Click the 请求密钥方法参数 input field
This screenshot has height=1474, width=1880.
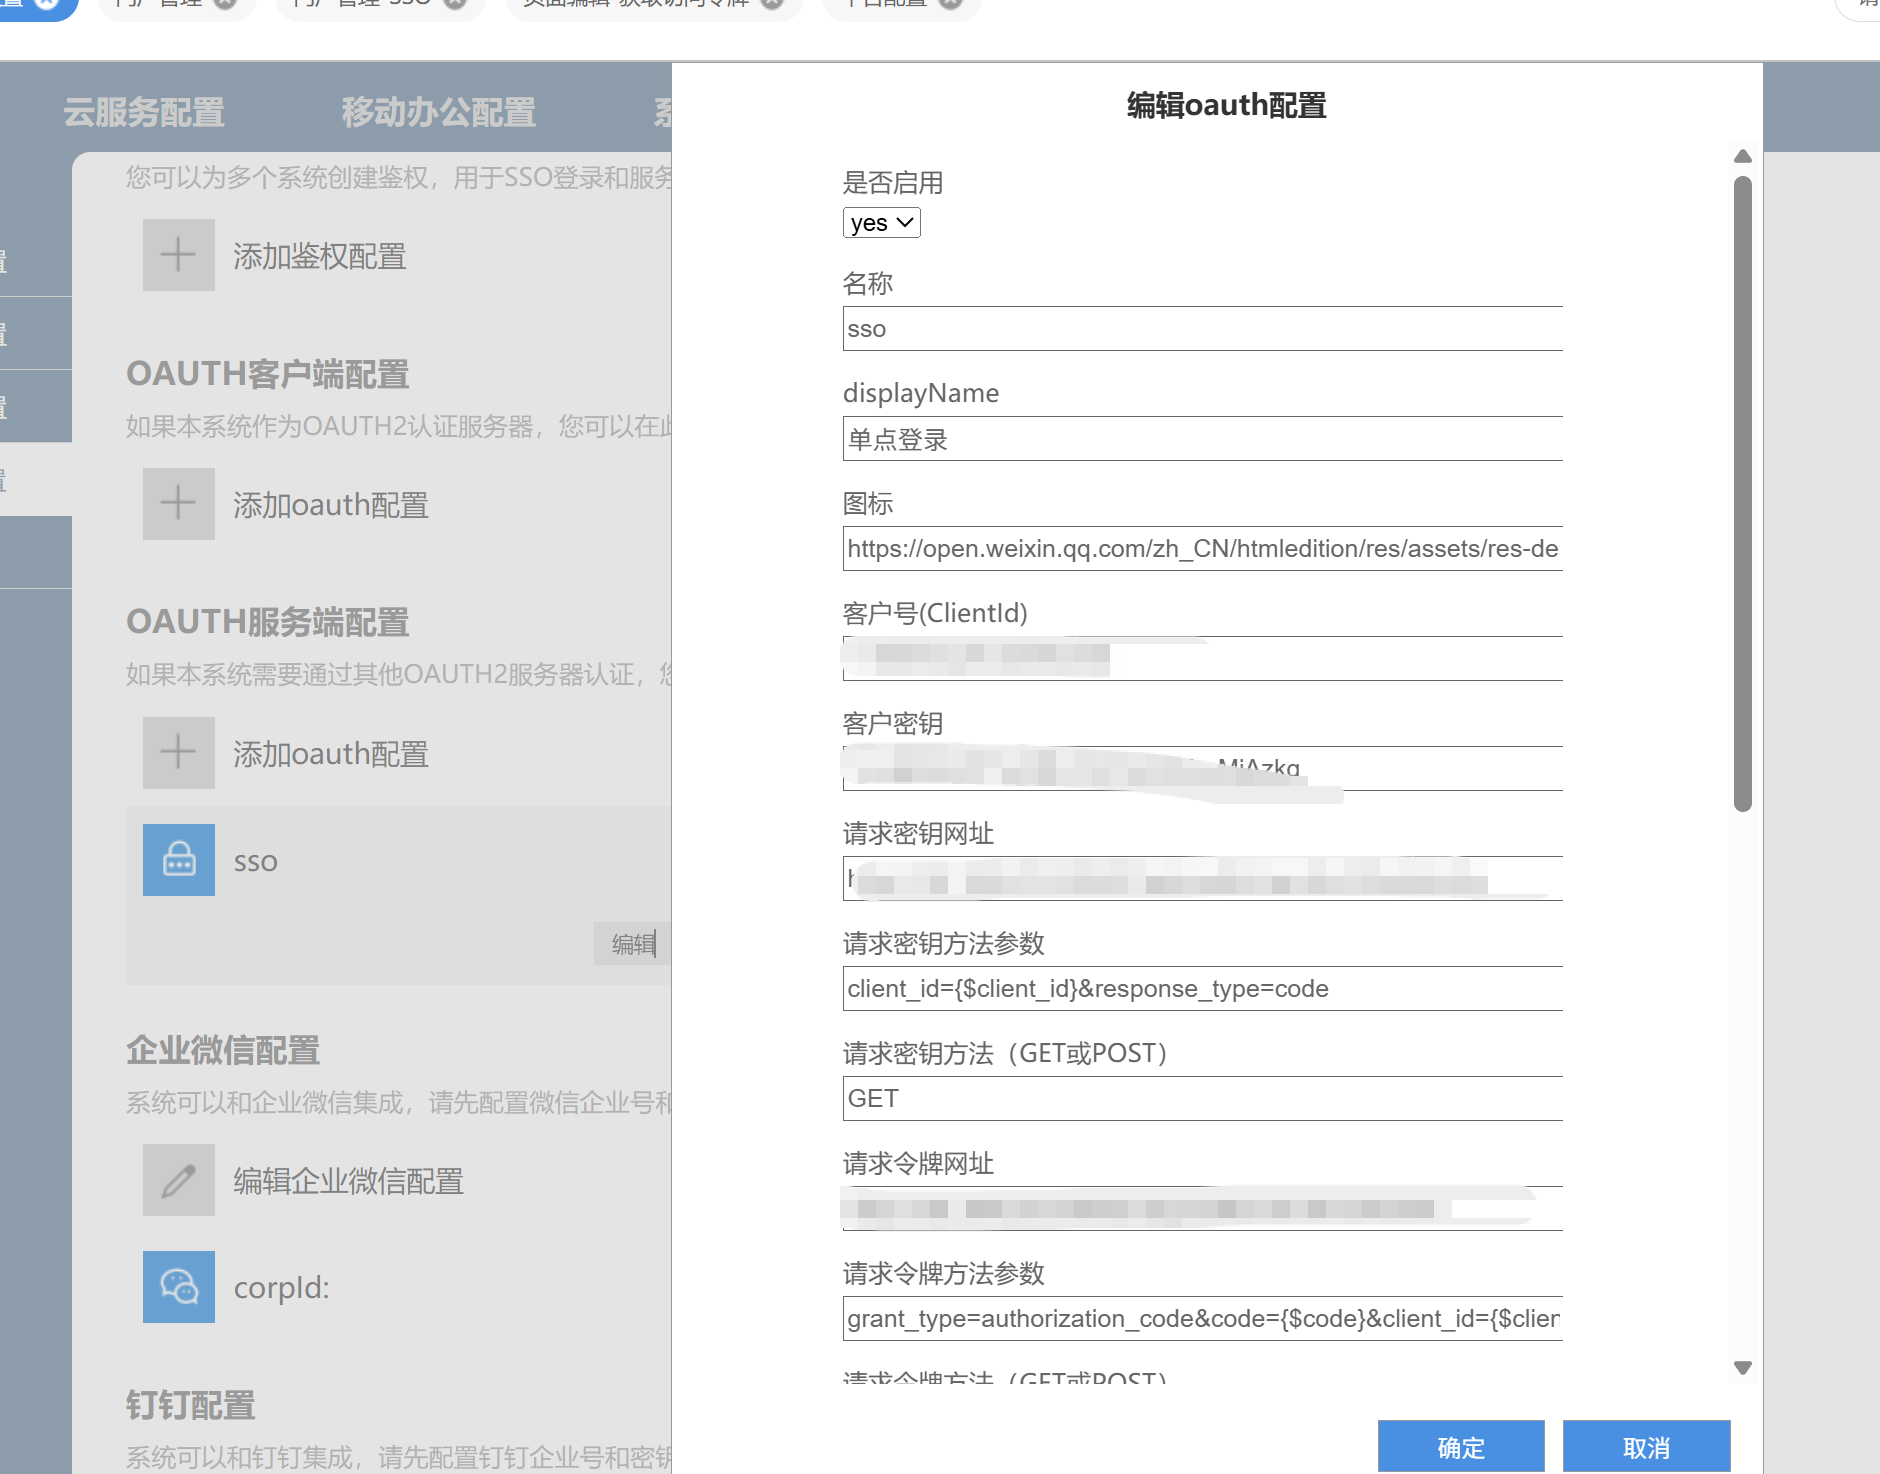(1202, 989)
